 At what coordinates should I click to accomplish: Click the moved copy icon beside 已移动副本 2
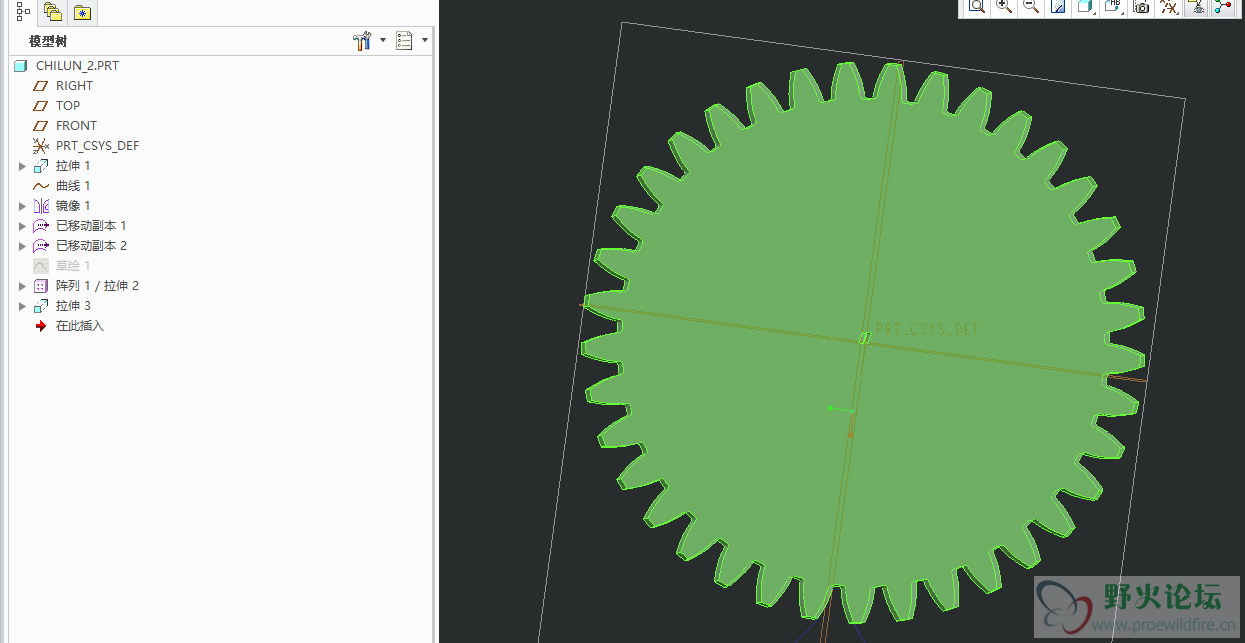tap(41, 246)
